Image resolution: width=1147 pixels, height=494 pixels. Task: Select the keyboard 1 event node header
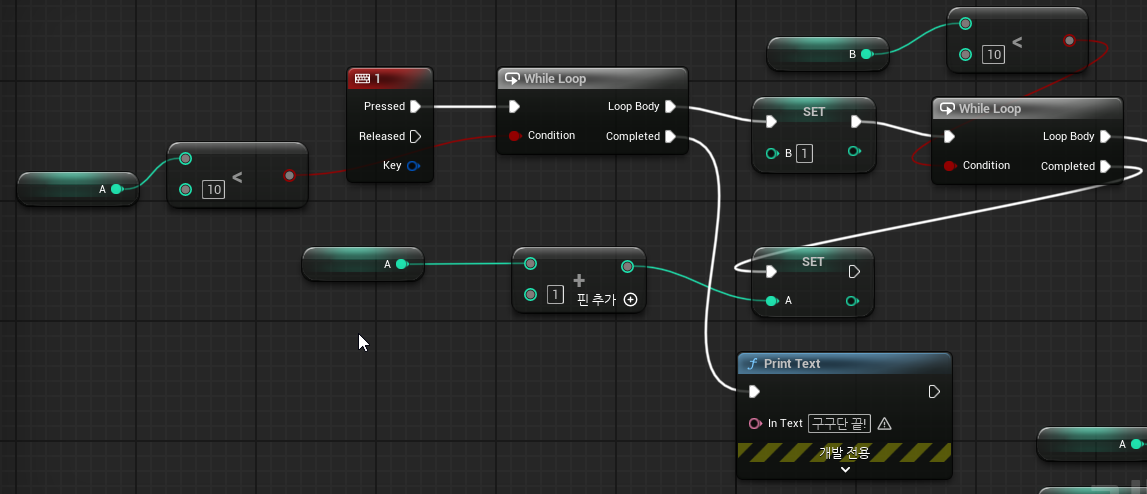390,78
